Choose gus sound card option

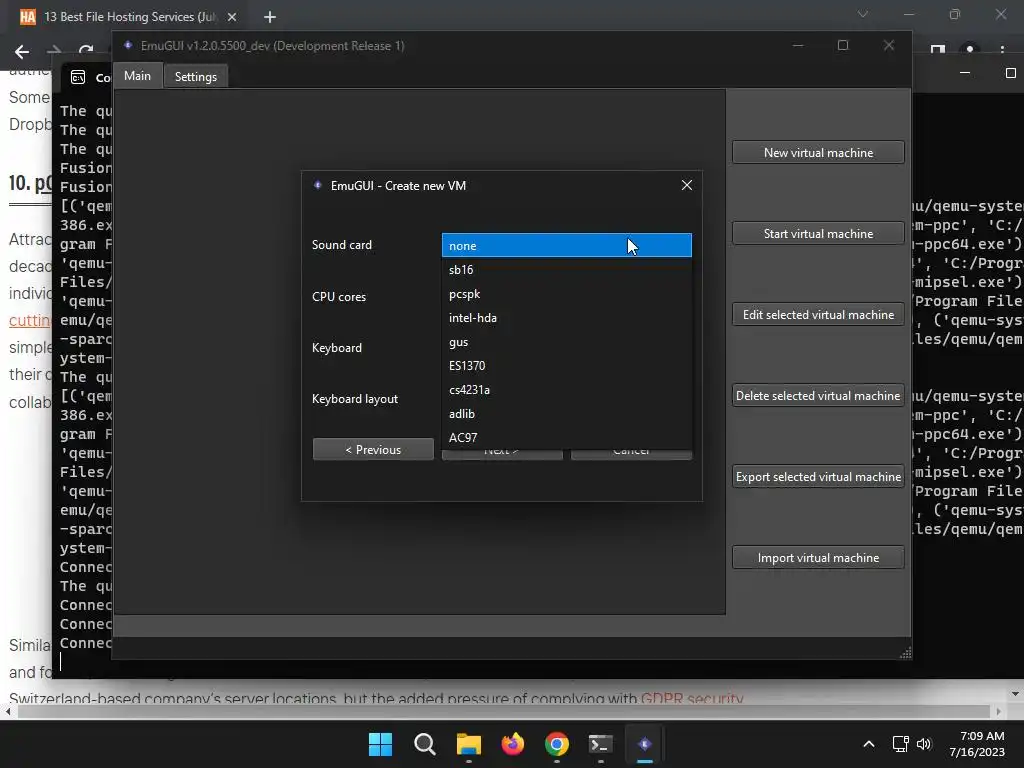[566, 342]
